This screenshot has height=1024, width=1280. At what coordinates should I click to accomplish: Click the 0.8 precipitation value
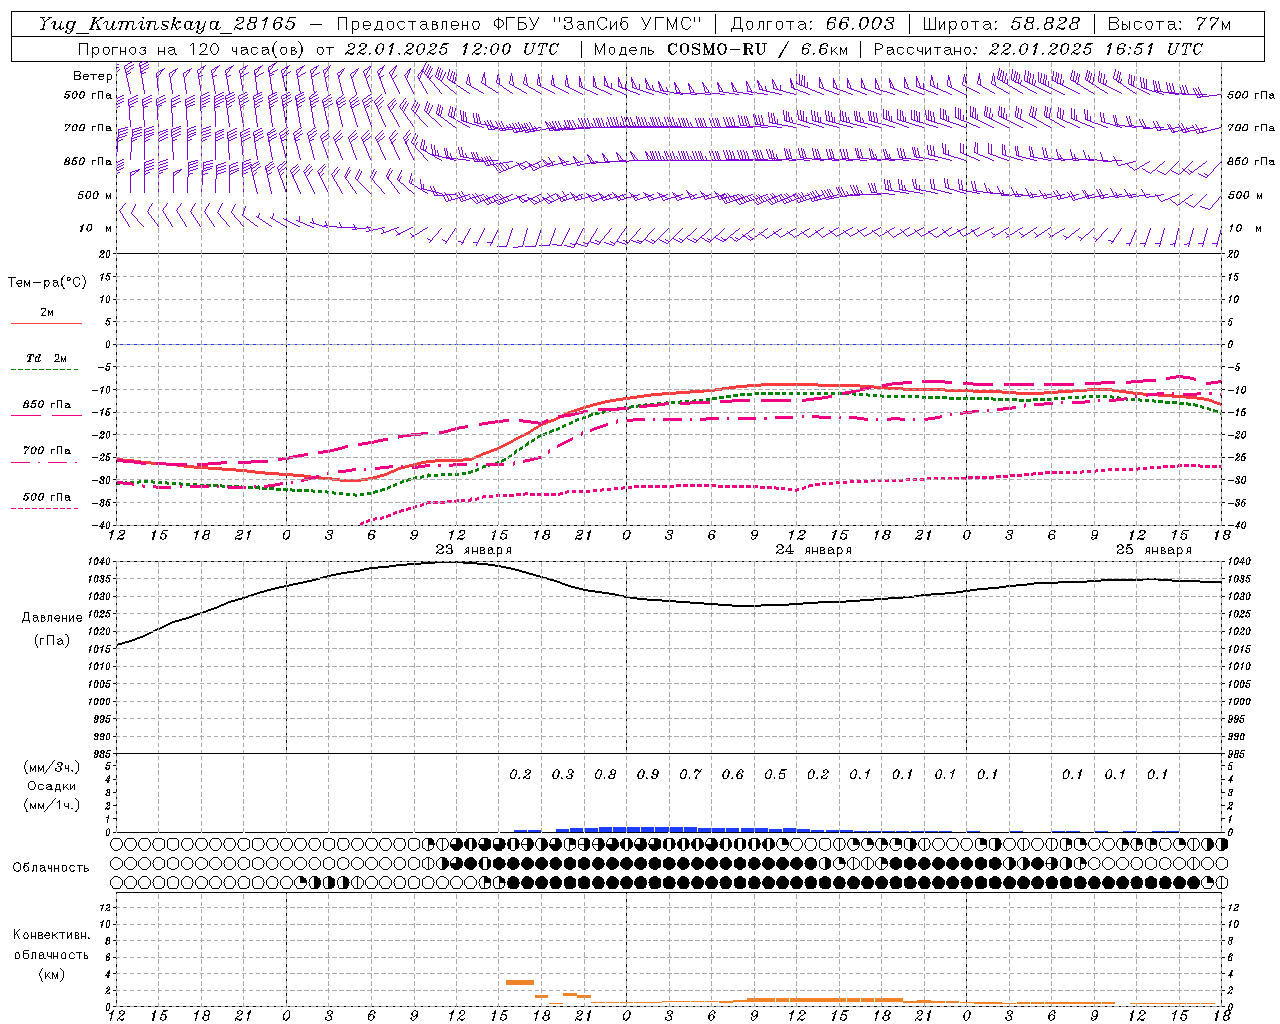pos(605,775)
